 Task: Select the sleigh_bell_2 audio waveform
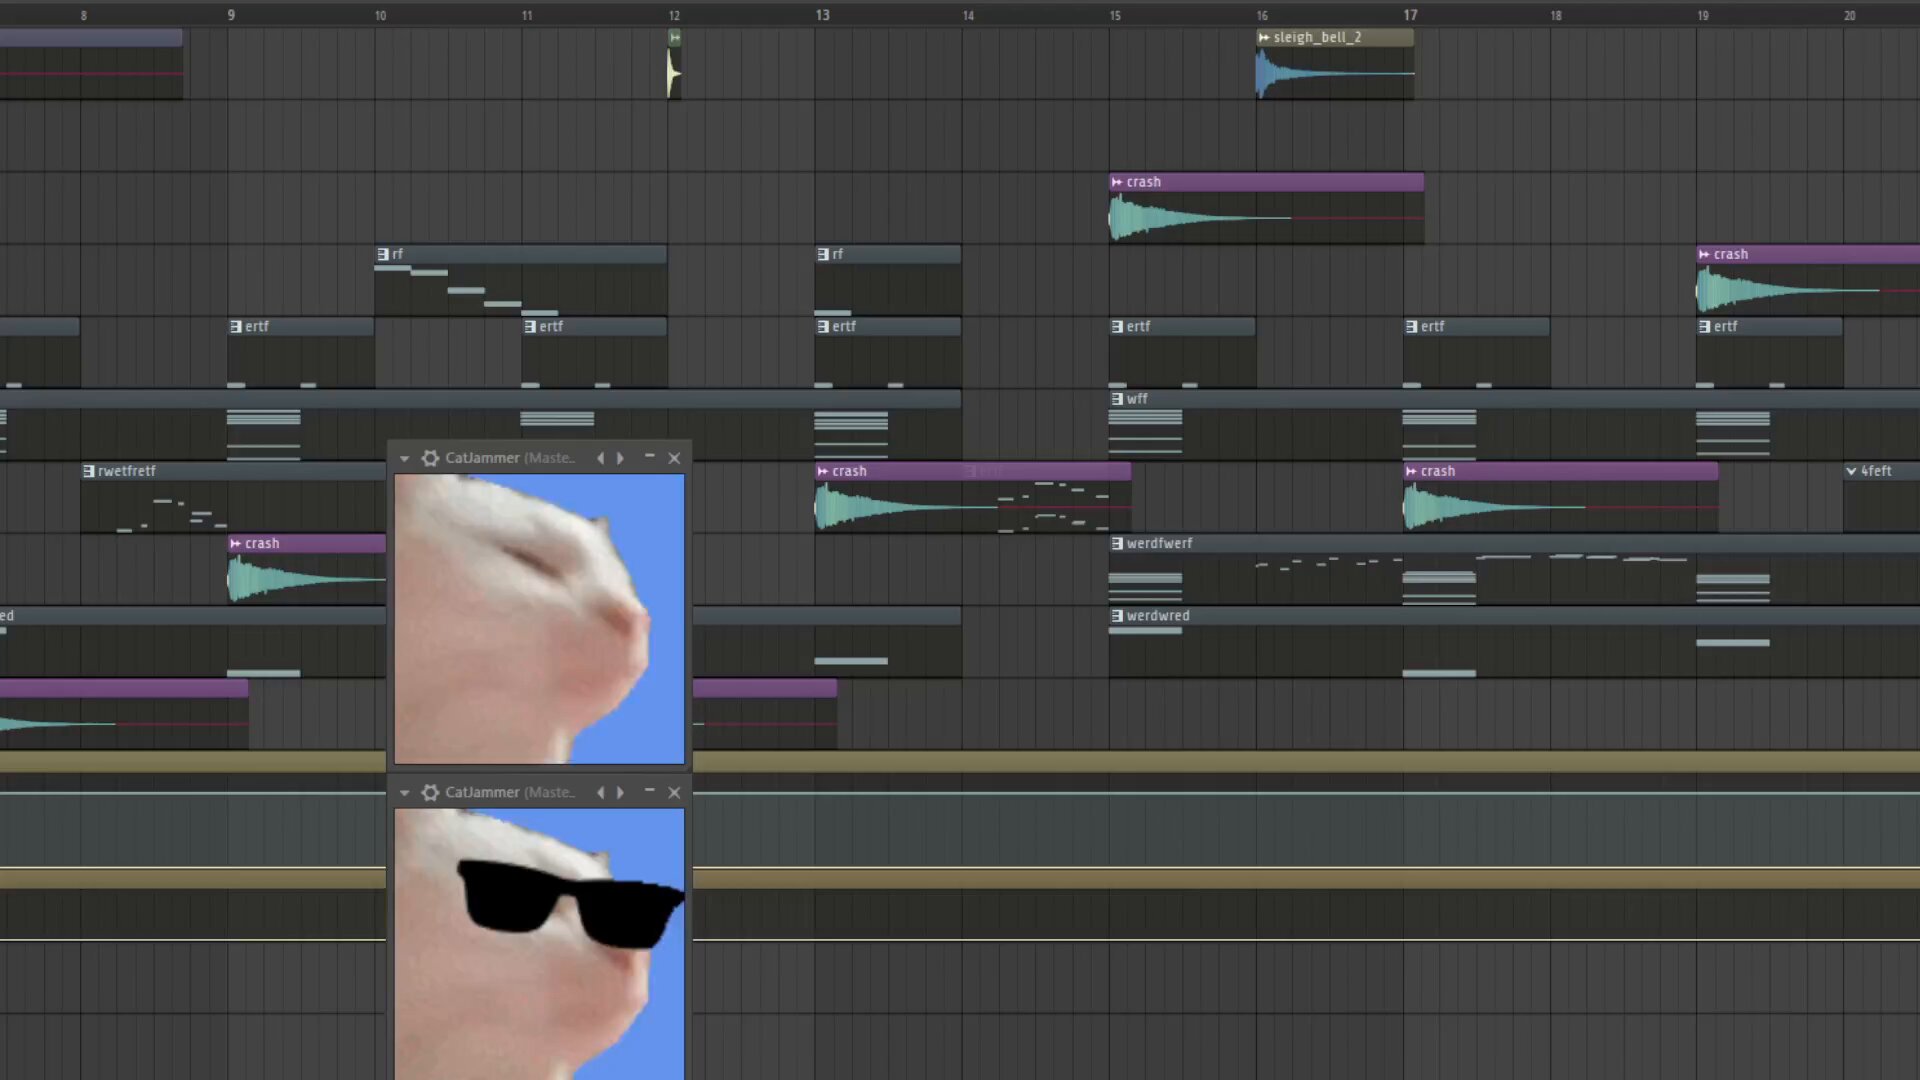(1335, 73)
